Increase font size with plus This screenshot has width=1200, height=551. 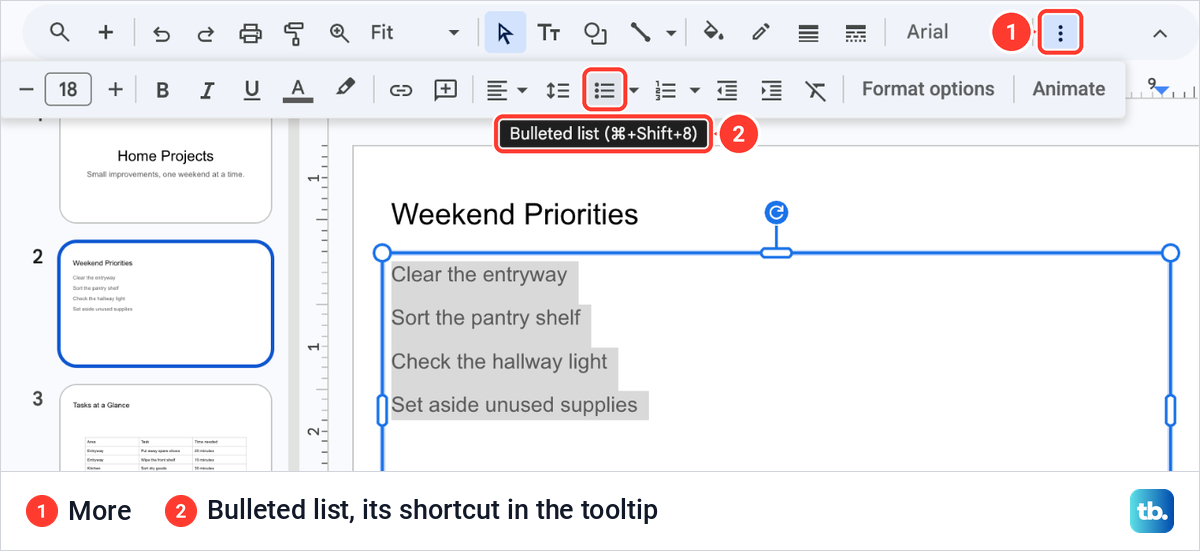pyautogui.click(x=115, y=89)
